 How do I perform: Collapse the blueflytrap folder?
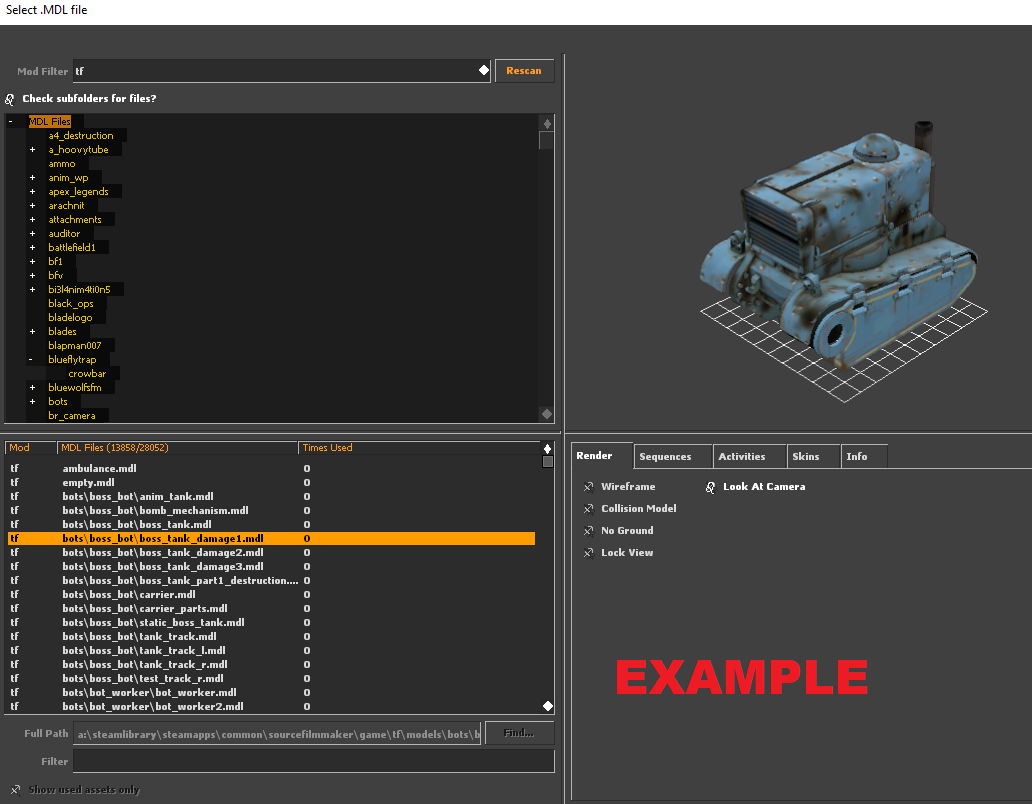pos(31,360)
